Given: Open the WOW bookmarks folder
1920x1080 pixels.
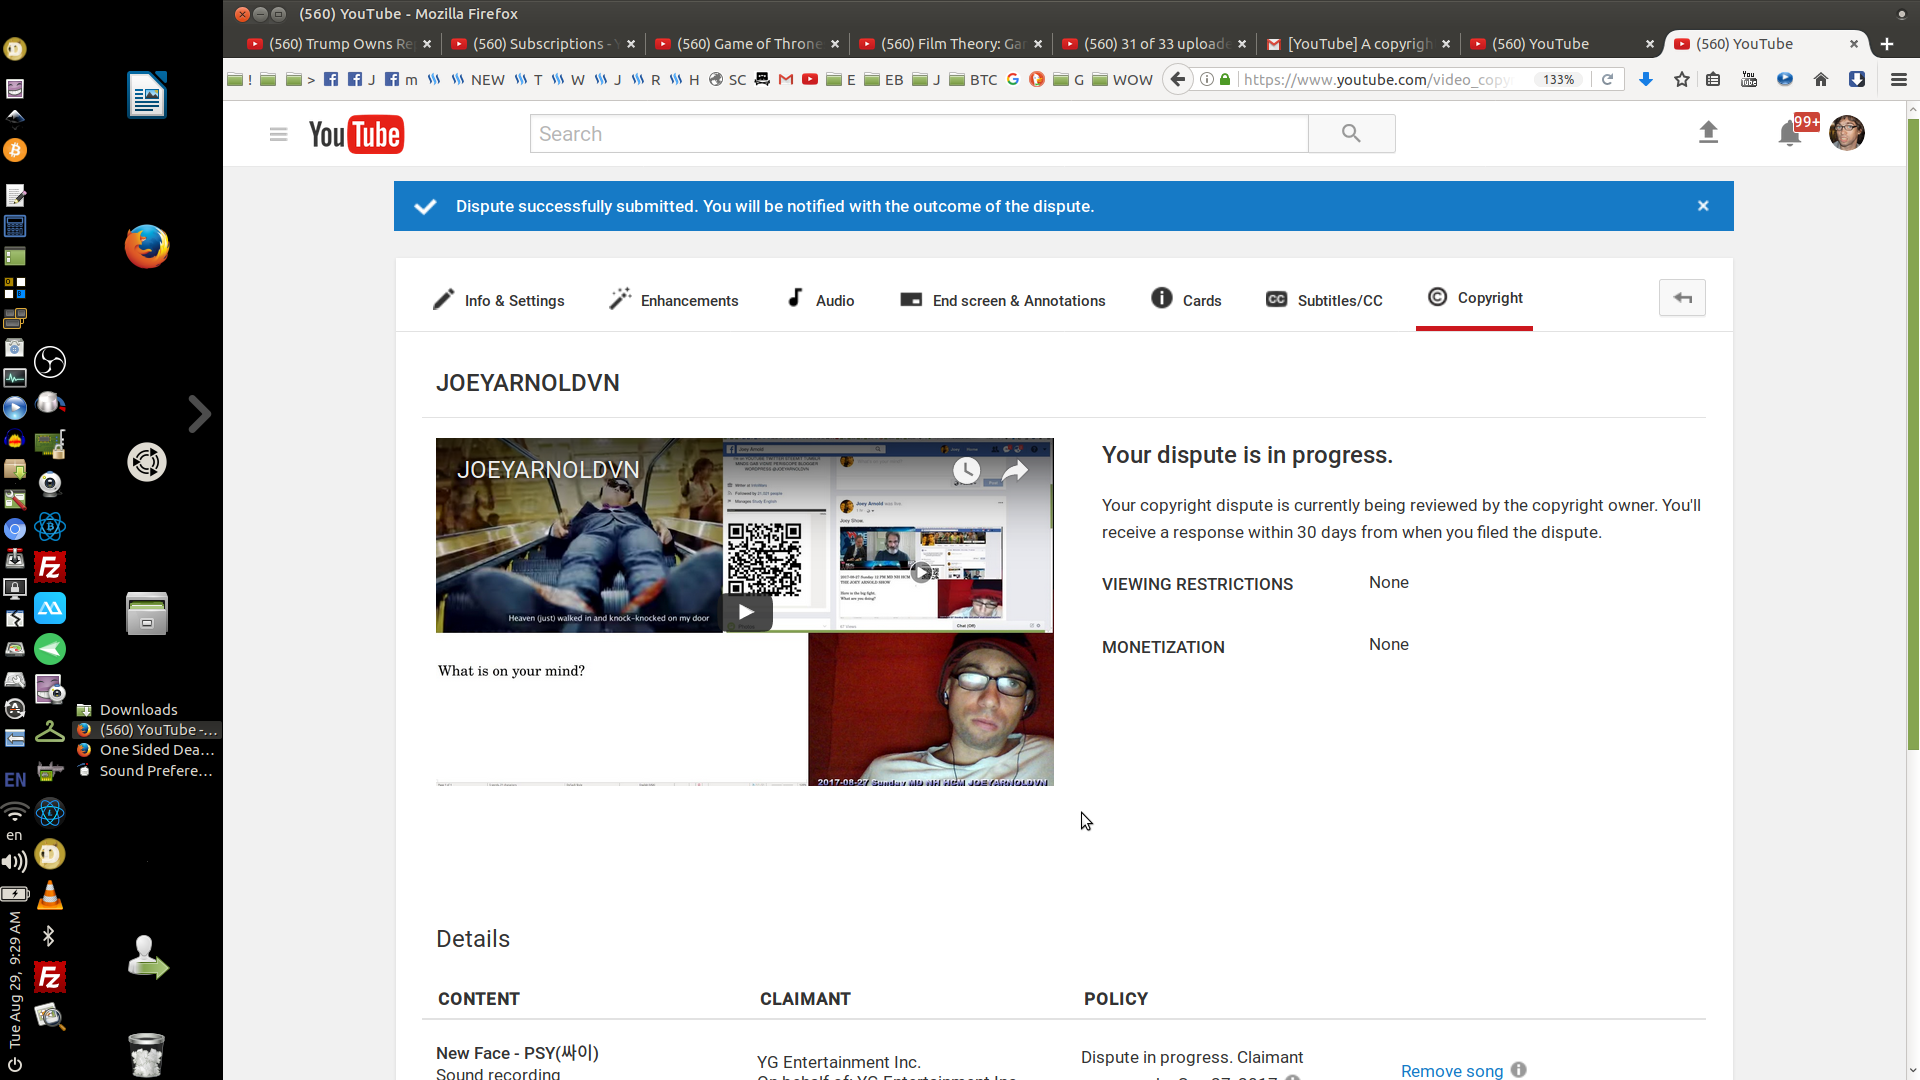Looking at the screenshot, I should (x=1122, y=79).
